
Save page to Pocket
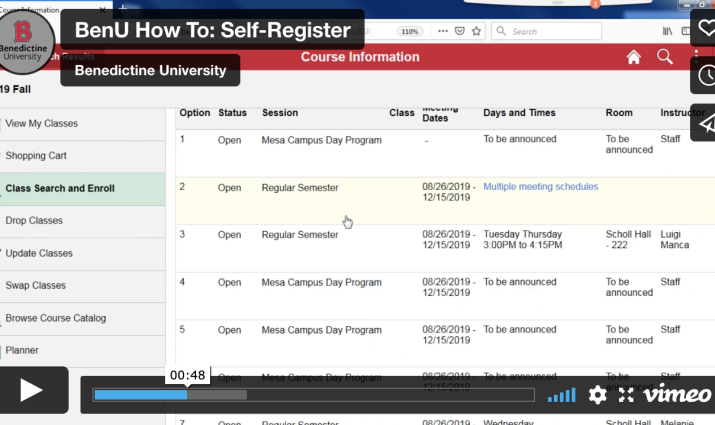tap(458, 31)
